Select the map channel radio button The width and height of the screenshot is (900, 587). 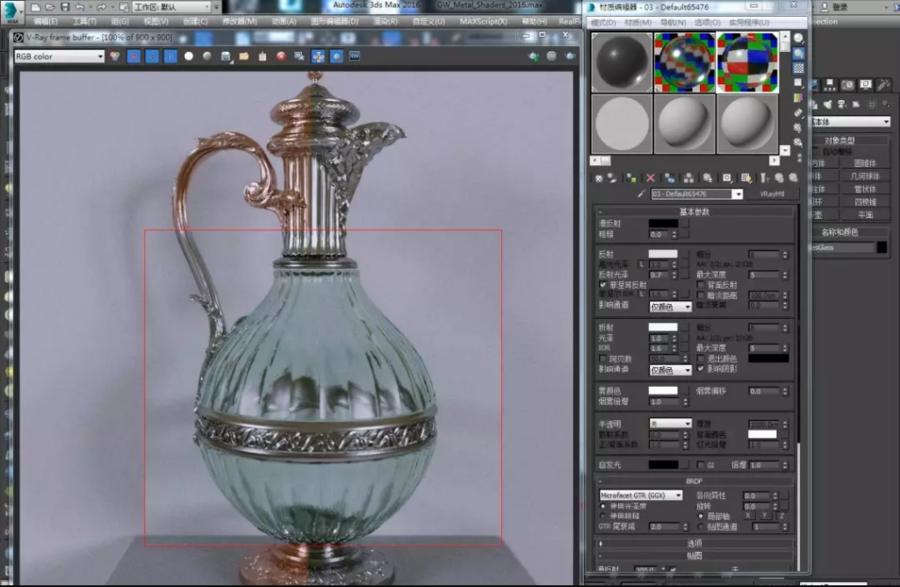(x=700, y=526)
